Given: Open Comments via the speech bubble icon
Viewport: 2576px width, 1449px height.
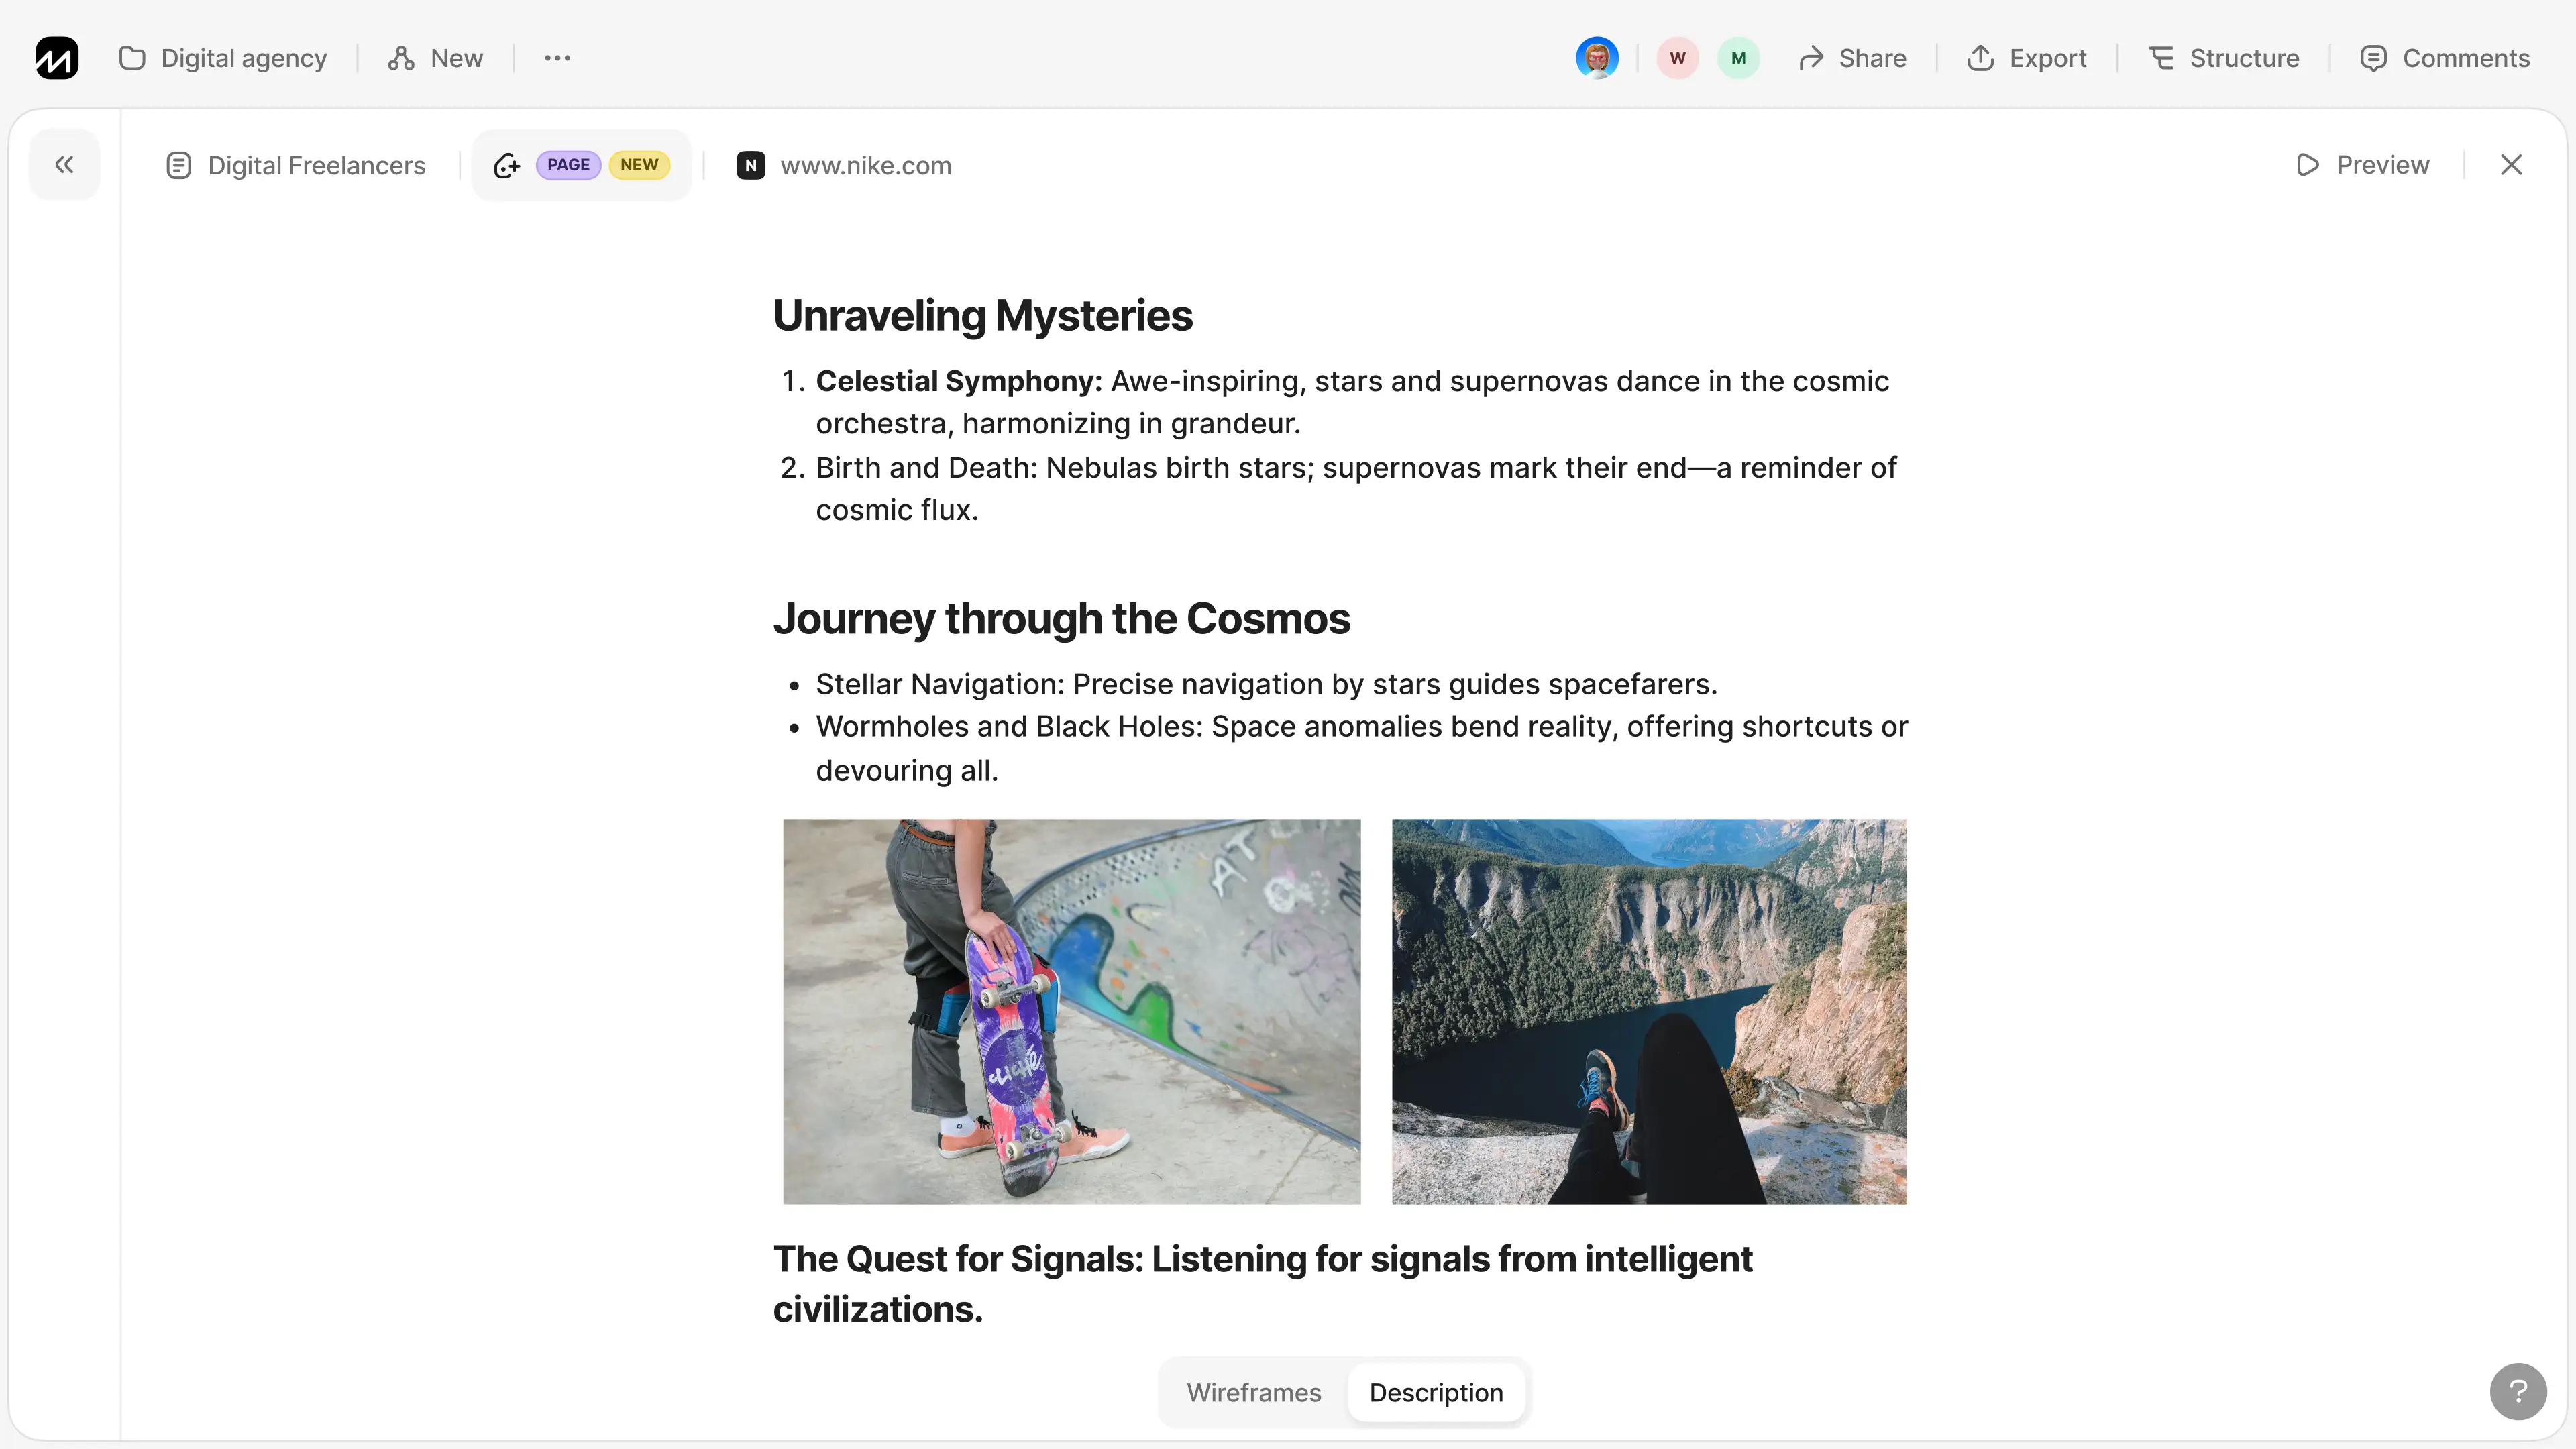Looking at the screenshot, I should tap(2374, 57).
